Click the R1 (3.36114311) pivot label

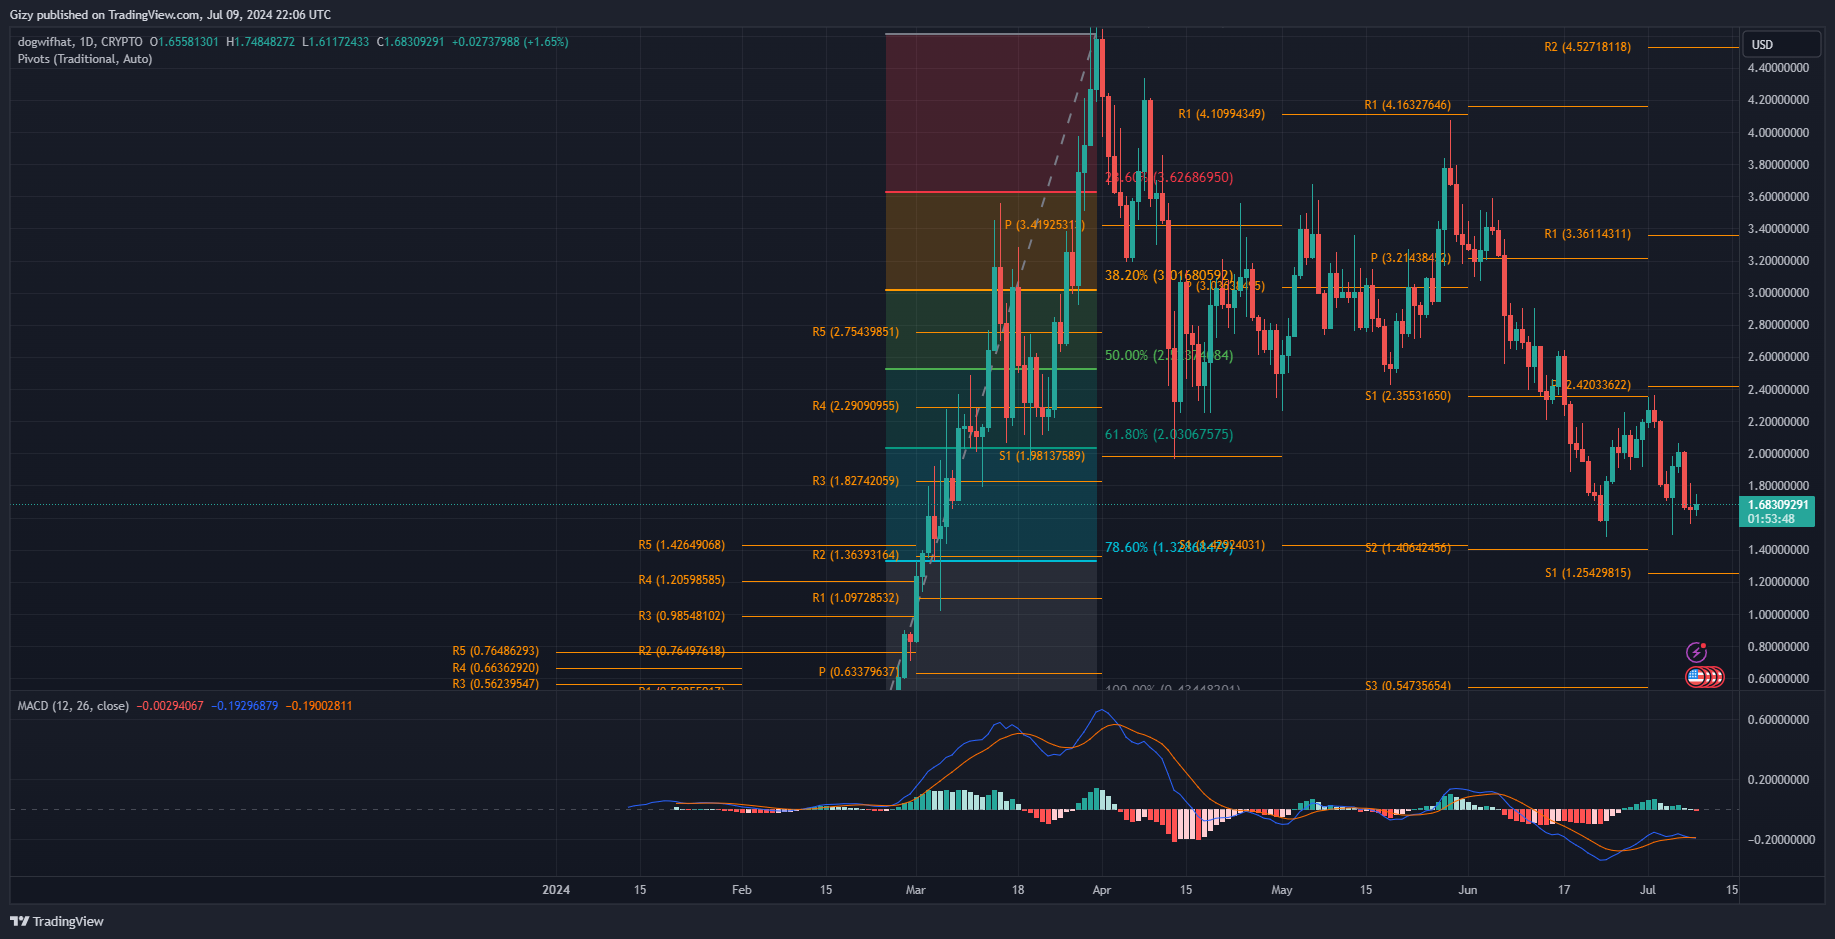1587,234
